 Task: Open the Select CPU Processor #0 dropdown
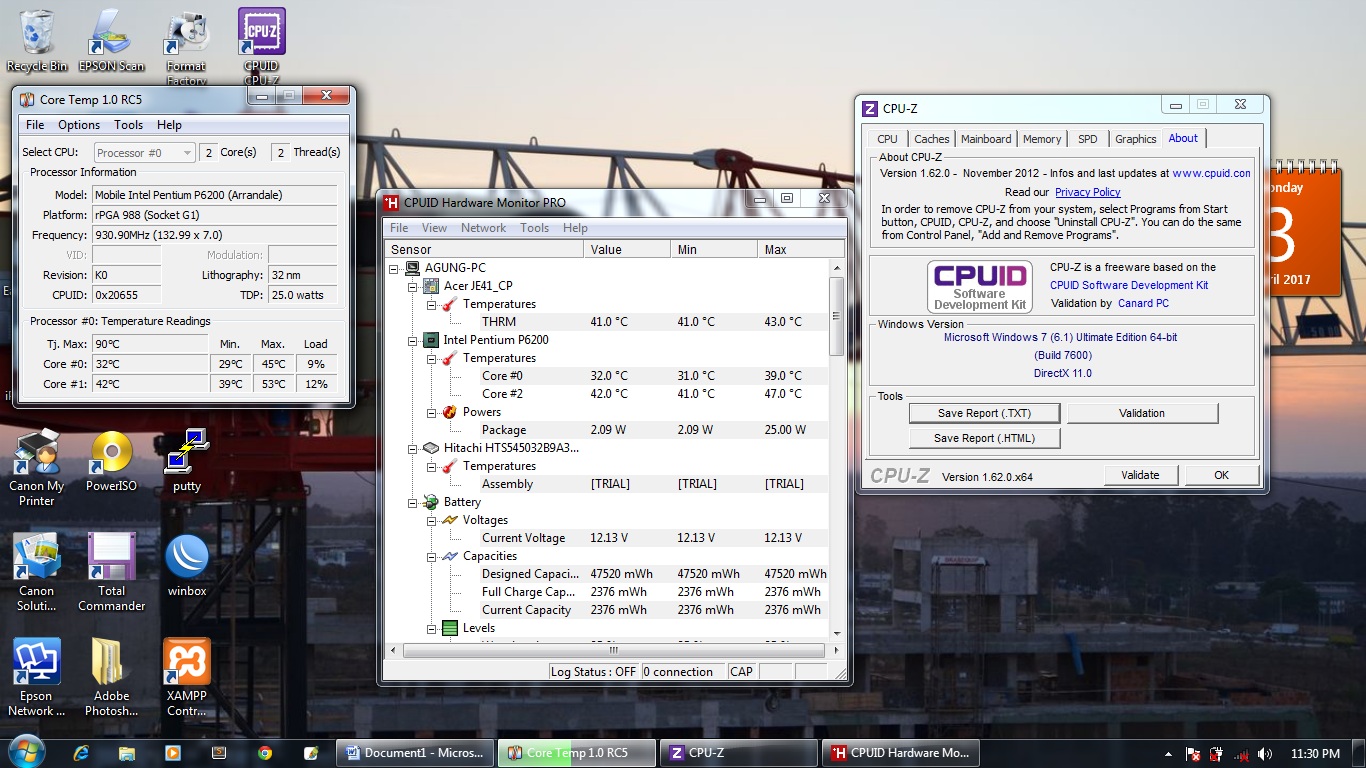(x=145, y=152)
